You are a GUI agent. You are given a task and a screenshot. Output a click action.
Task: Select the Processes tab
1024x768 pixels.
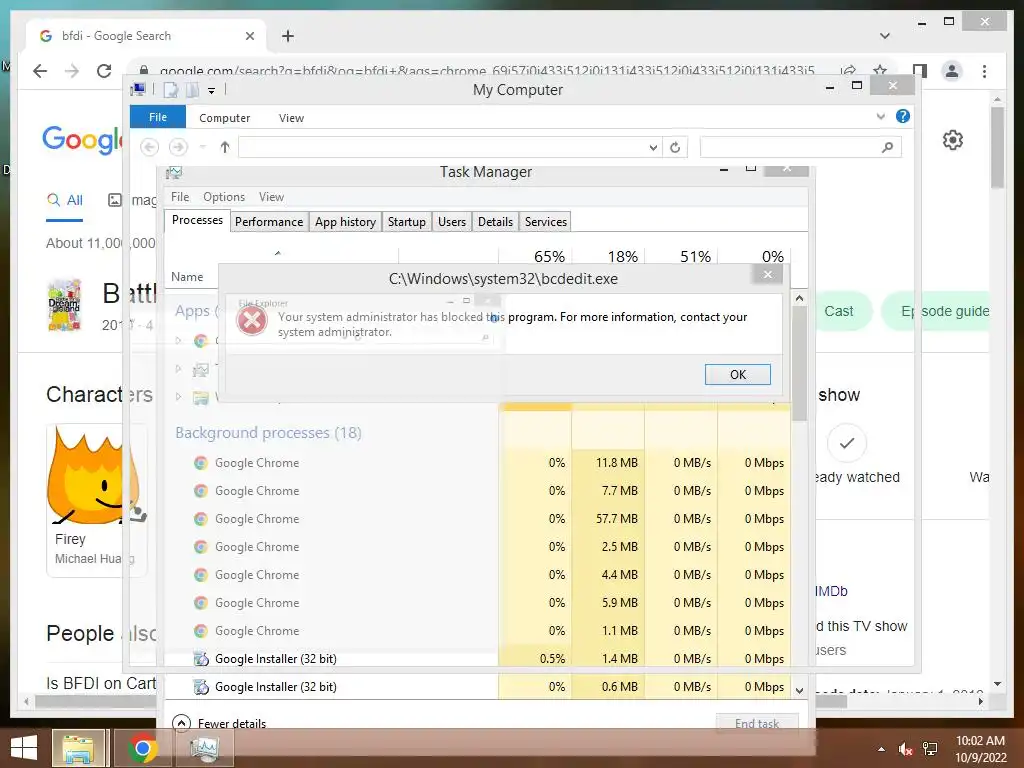click(197, 220)
